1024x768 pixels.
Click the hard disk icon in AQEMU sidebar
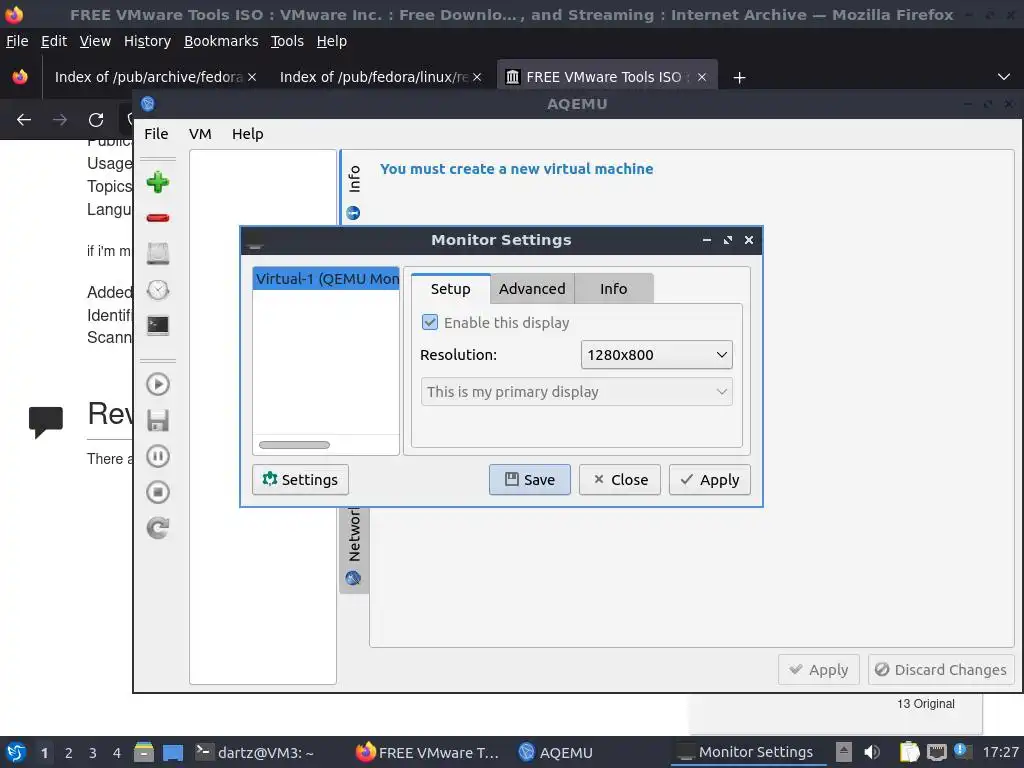157,253
